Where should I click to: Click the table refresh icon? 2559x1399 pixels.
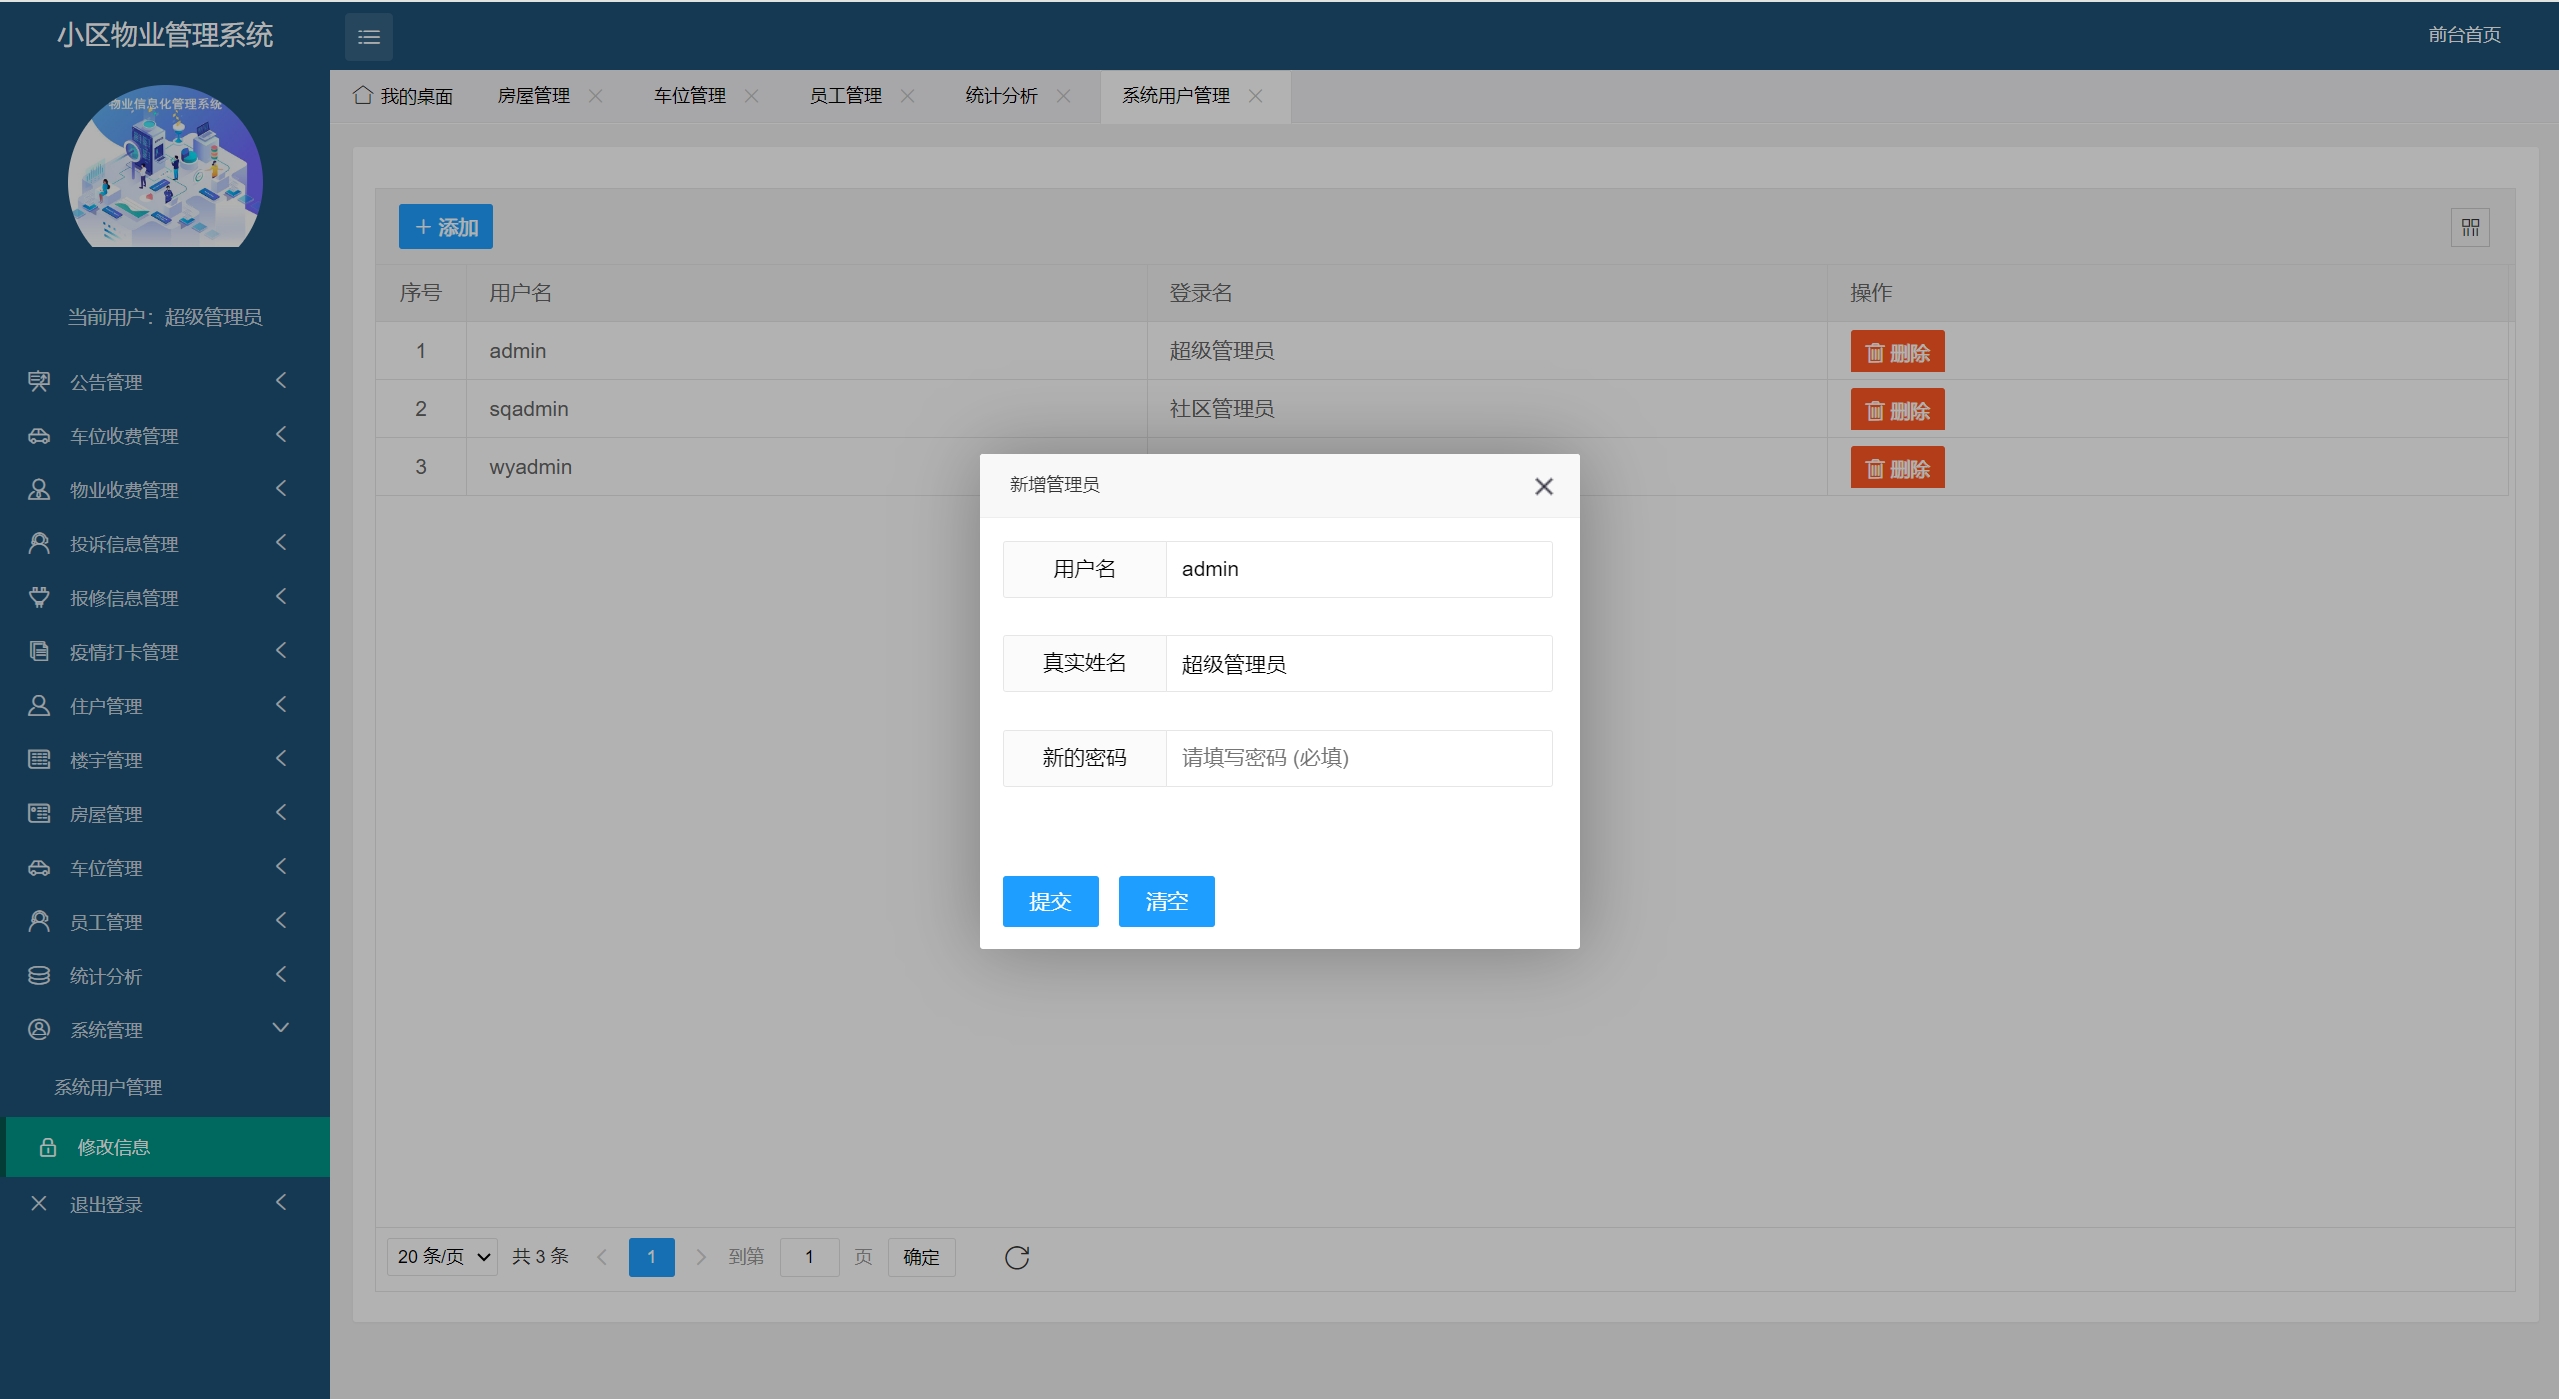click(1016, 1257)
